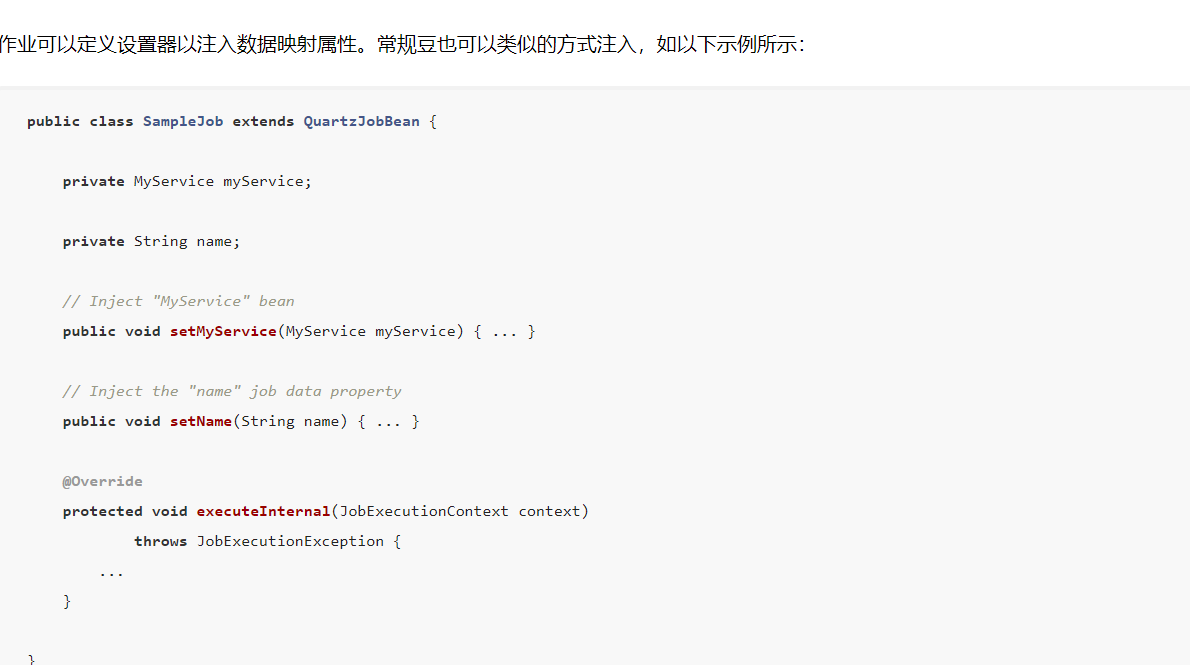Click the private MyService myService field line
1190x665 pixels.
tap(187, 181)
